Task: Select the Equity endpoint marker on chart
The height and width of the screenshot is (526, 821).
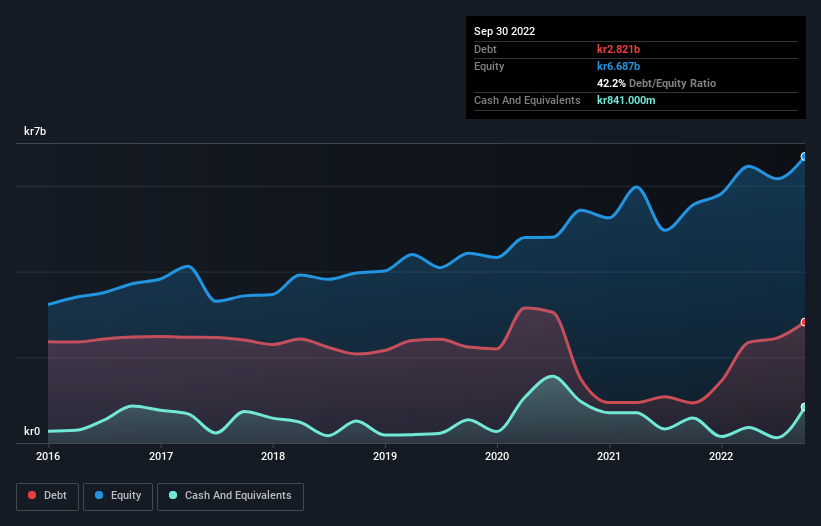Action: click(804, 156)
